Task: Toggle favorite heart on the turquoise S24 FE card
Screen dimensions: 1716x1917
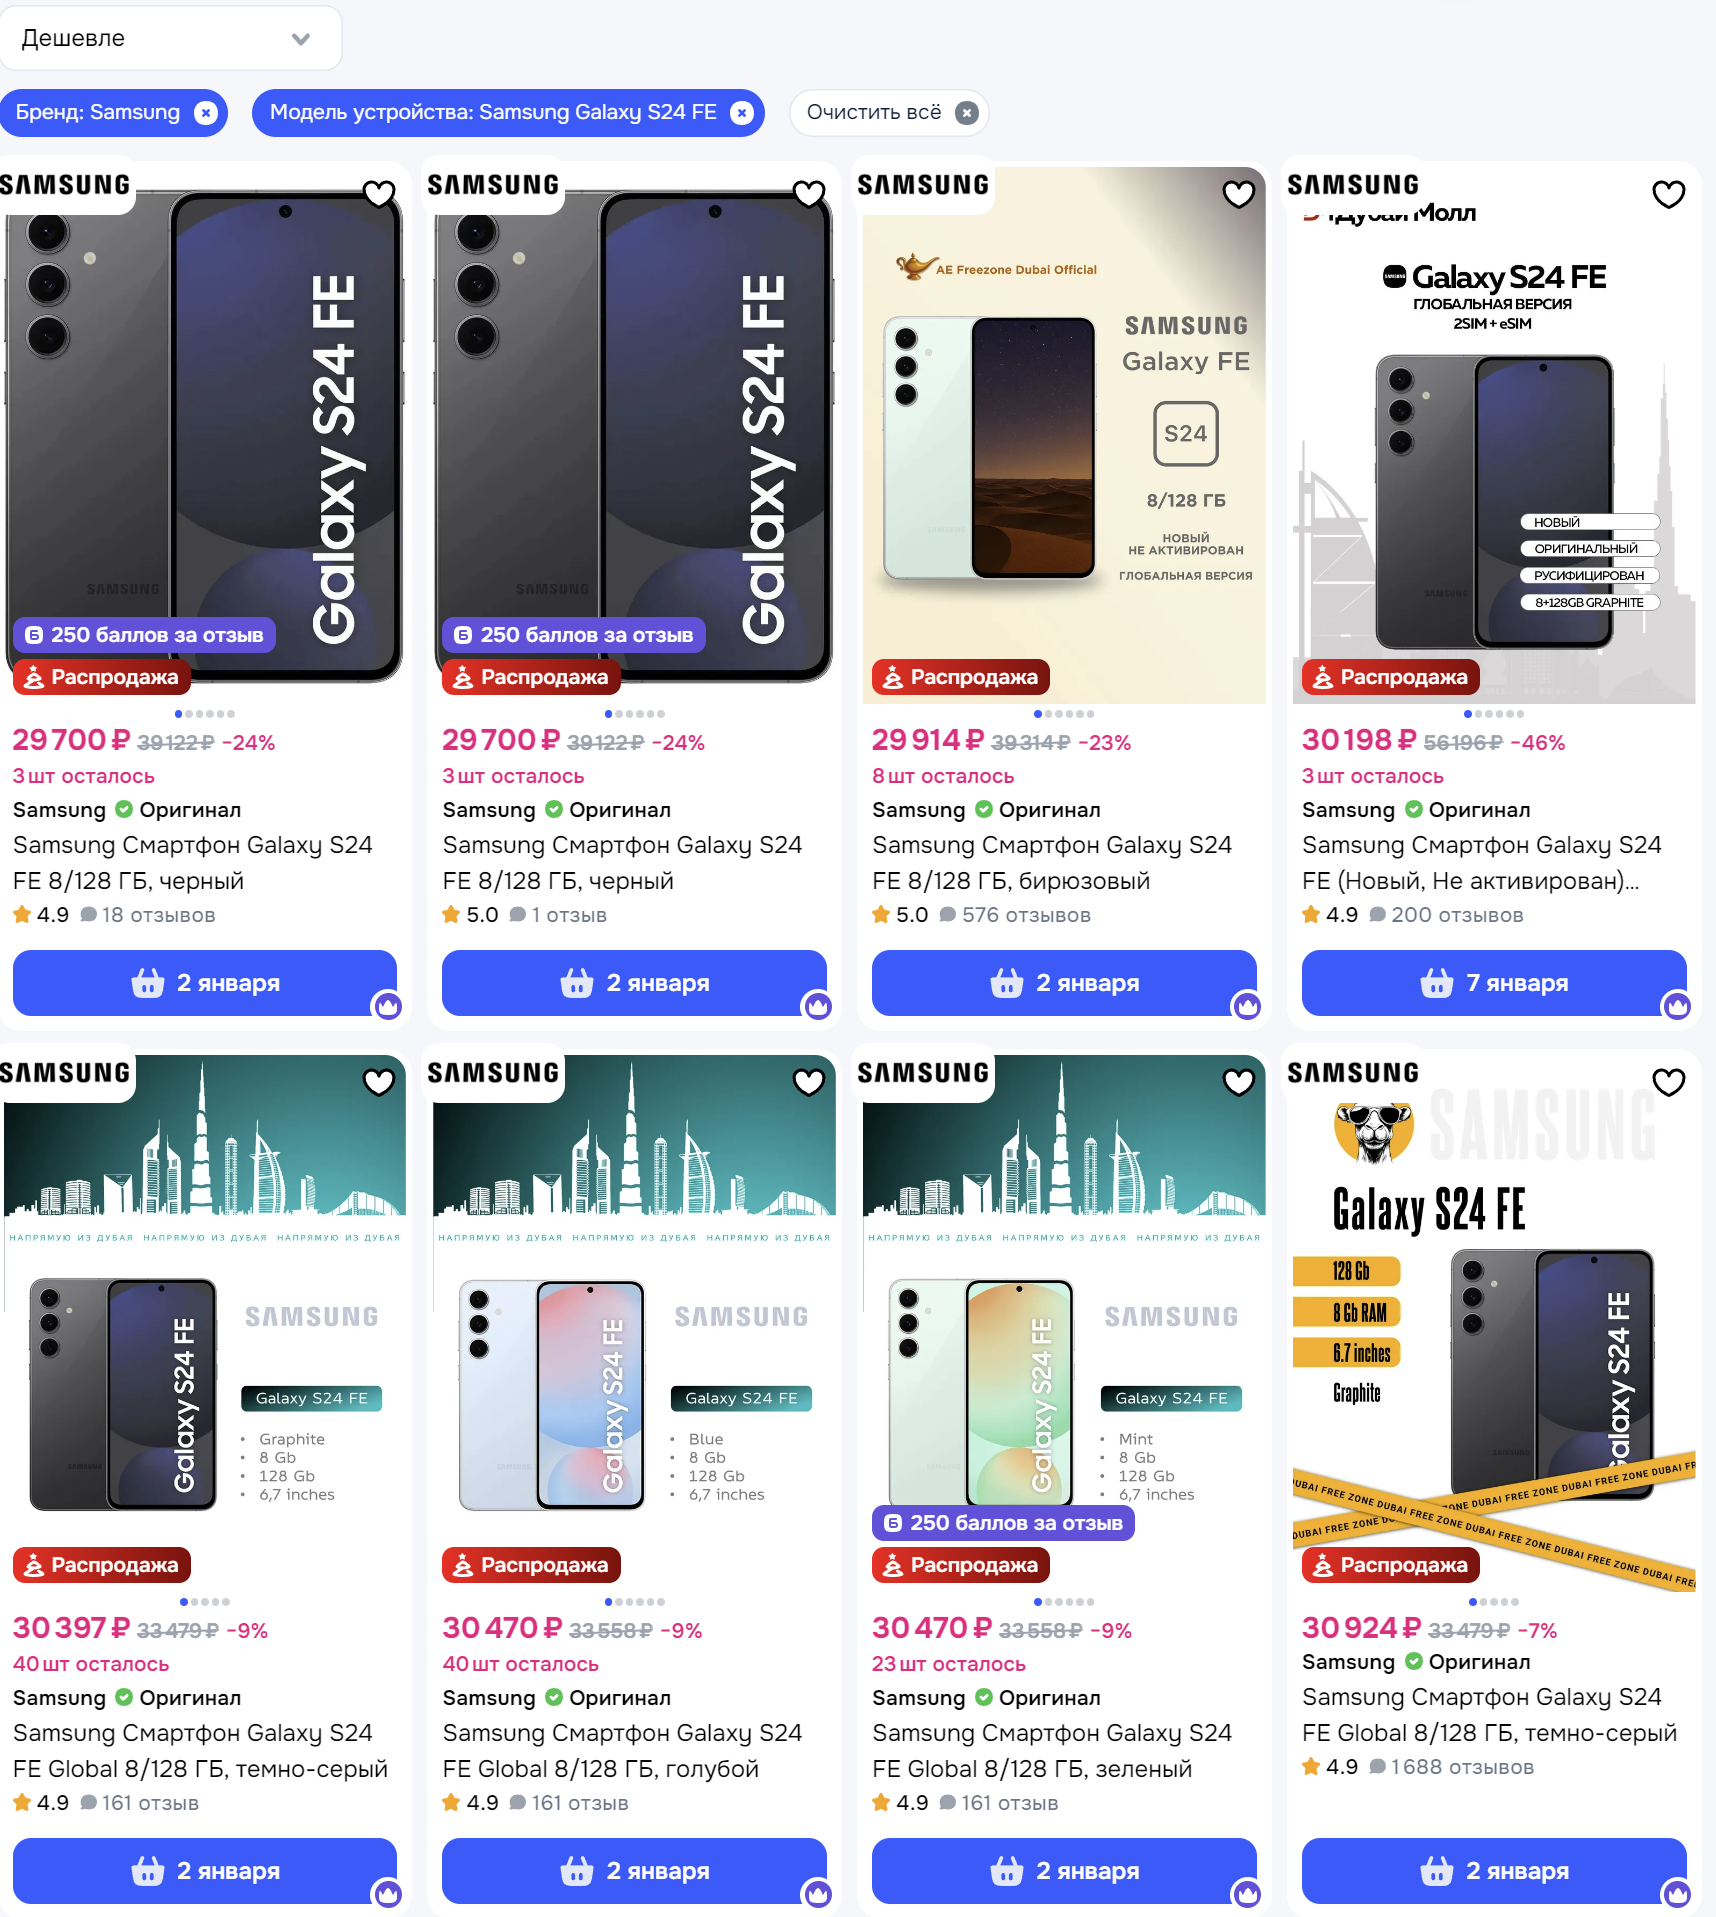Action: click(x=1239, y=193)
